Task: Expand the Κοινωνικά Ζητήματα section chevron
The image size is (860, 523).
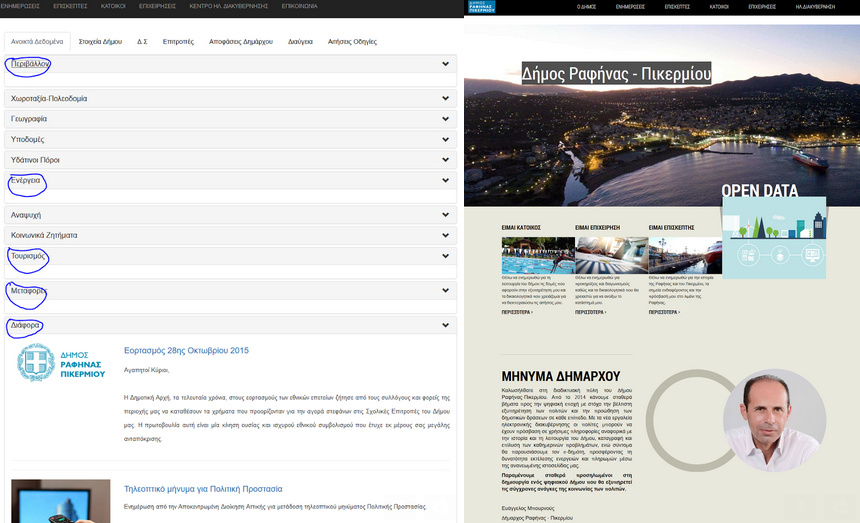Action: [445, 235]
